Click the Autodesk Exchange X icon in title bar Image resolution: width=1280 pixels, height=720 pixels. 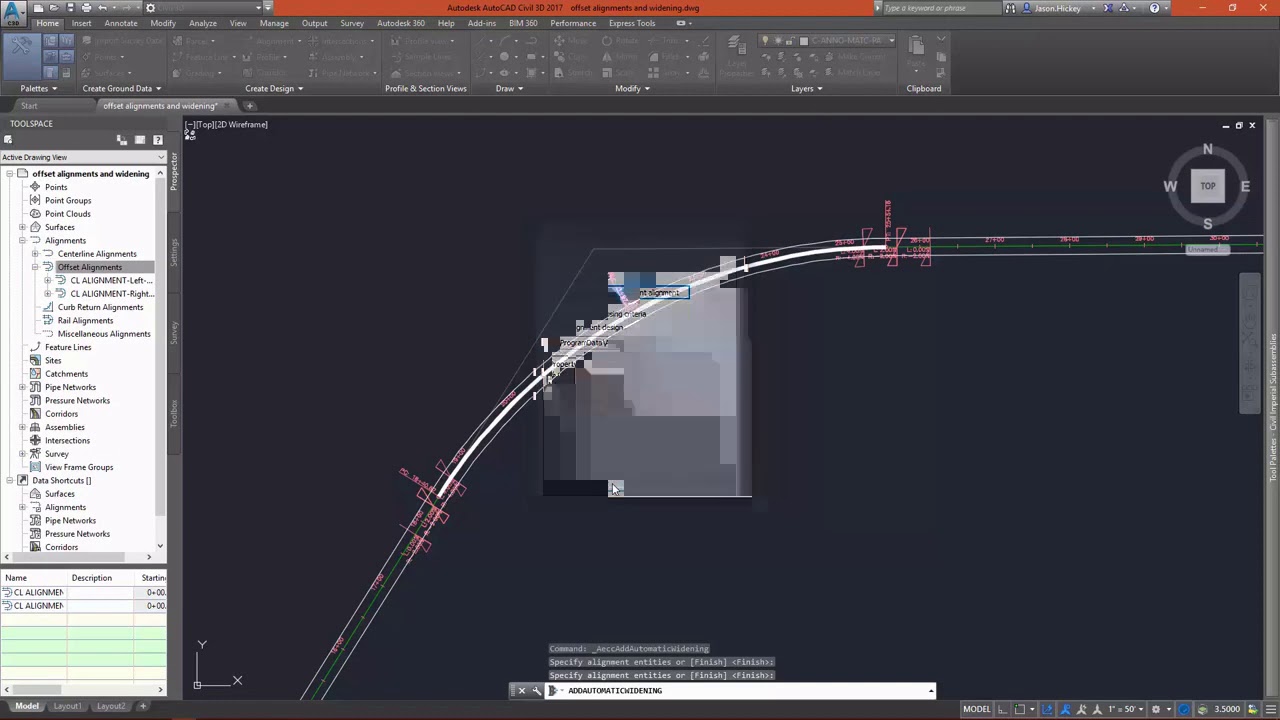pyautogui.click(x=1107, y=8)
